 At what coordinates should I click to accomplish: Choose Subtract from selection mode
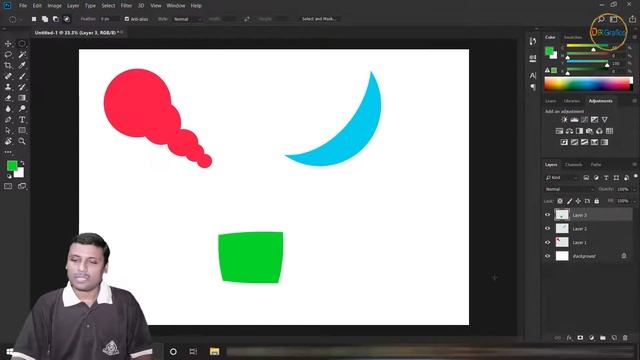(56, 19)
